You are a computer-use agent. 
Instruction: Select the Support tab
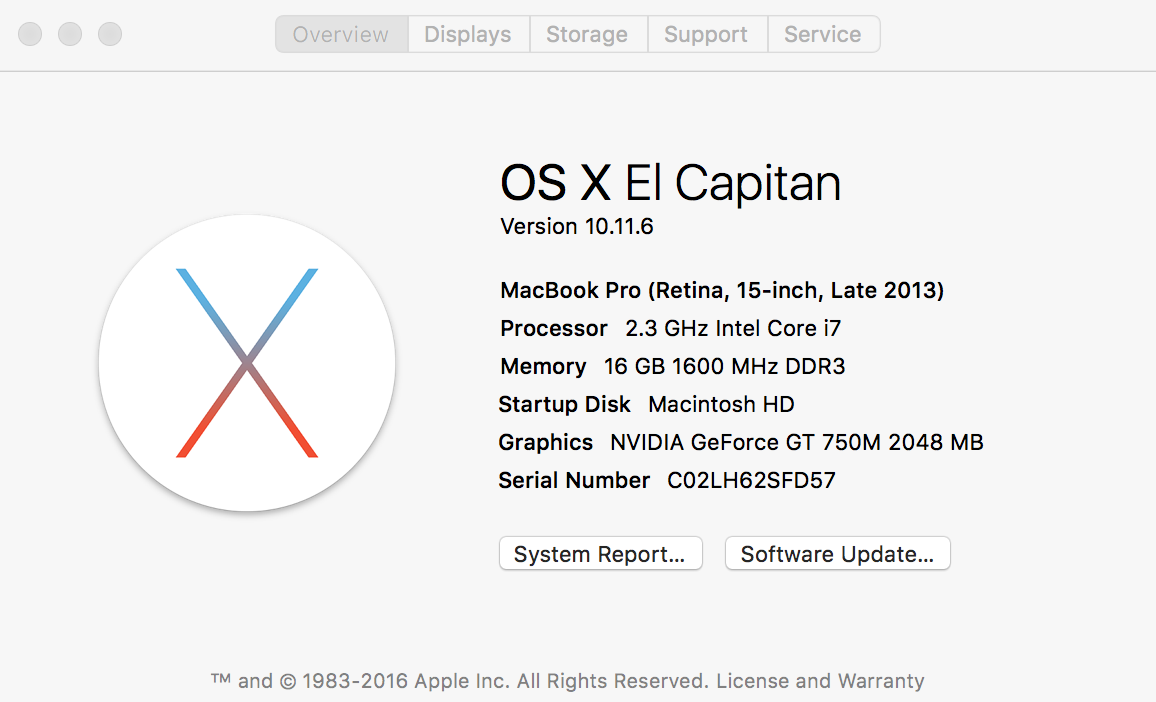tap(706, 34)
